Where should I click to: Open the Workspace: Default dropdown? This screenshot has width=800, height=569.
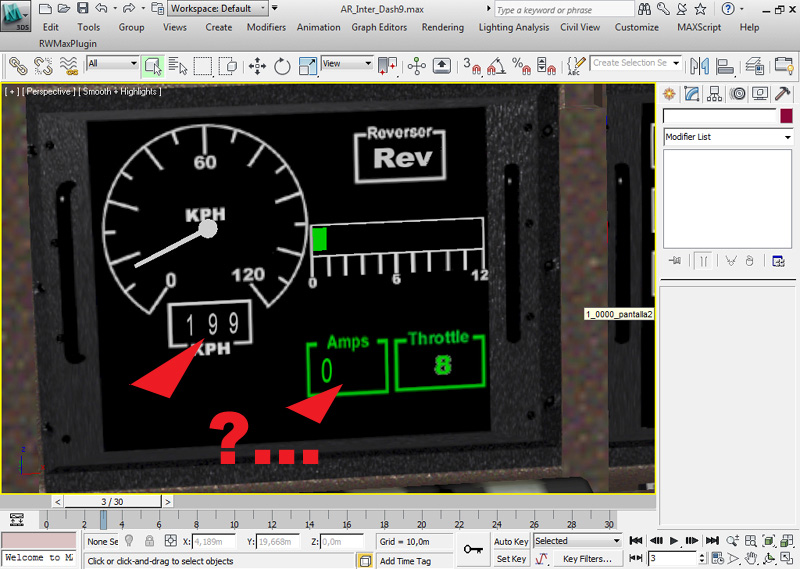(217, 8)
